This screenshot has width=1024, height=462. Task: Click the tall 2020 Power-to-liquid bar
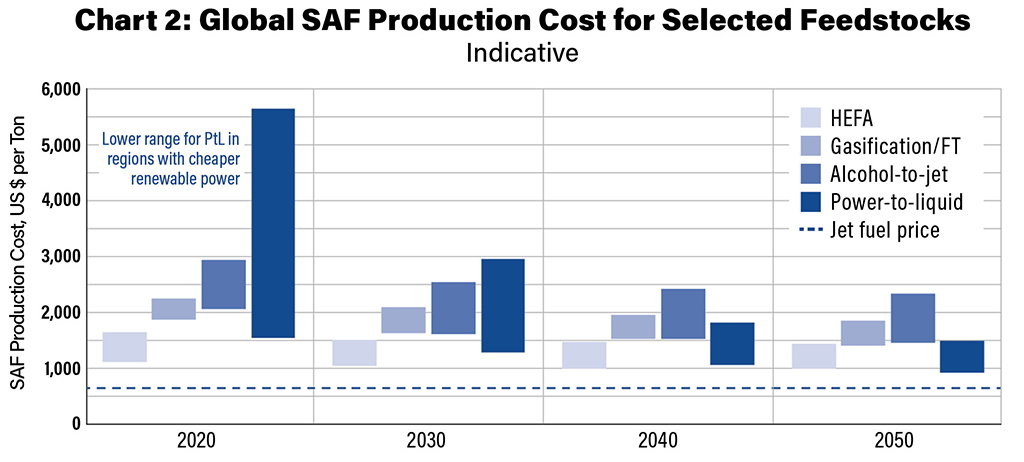[272, 223]
